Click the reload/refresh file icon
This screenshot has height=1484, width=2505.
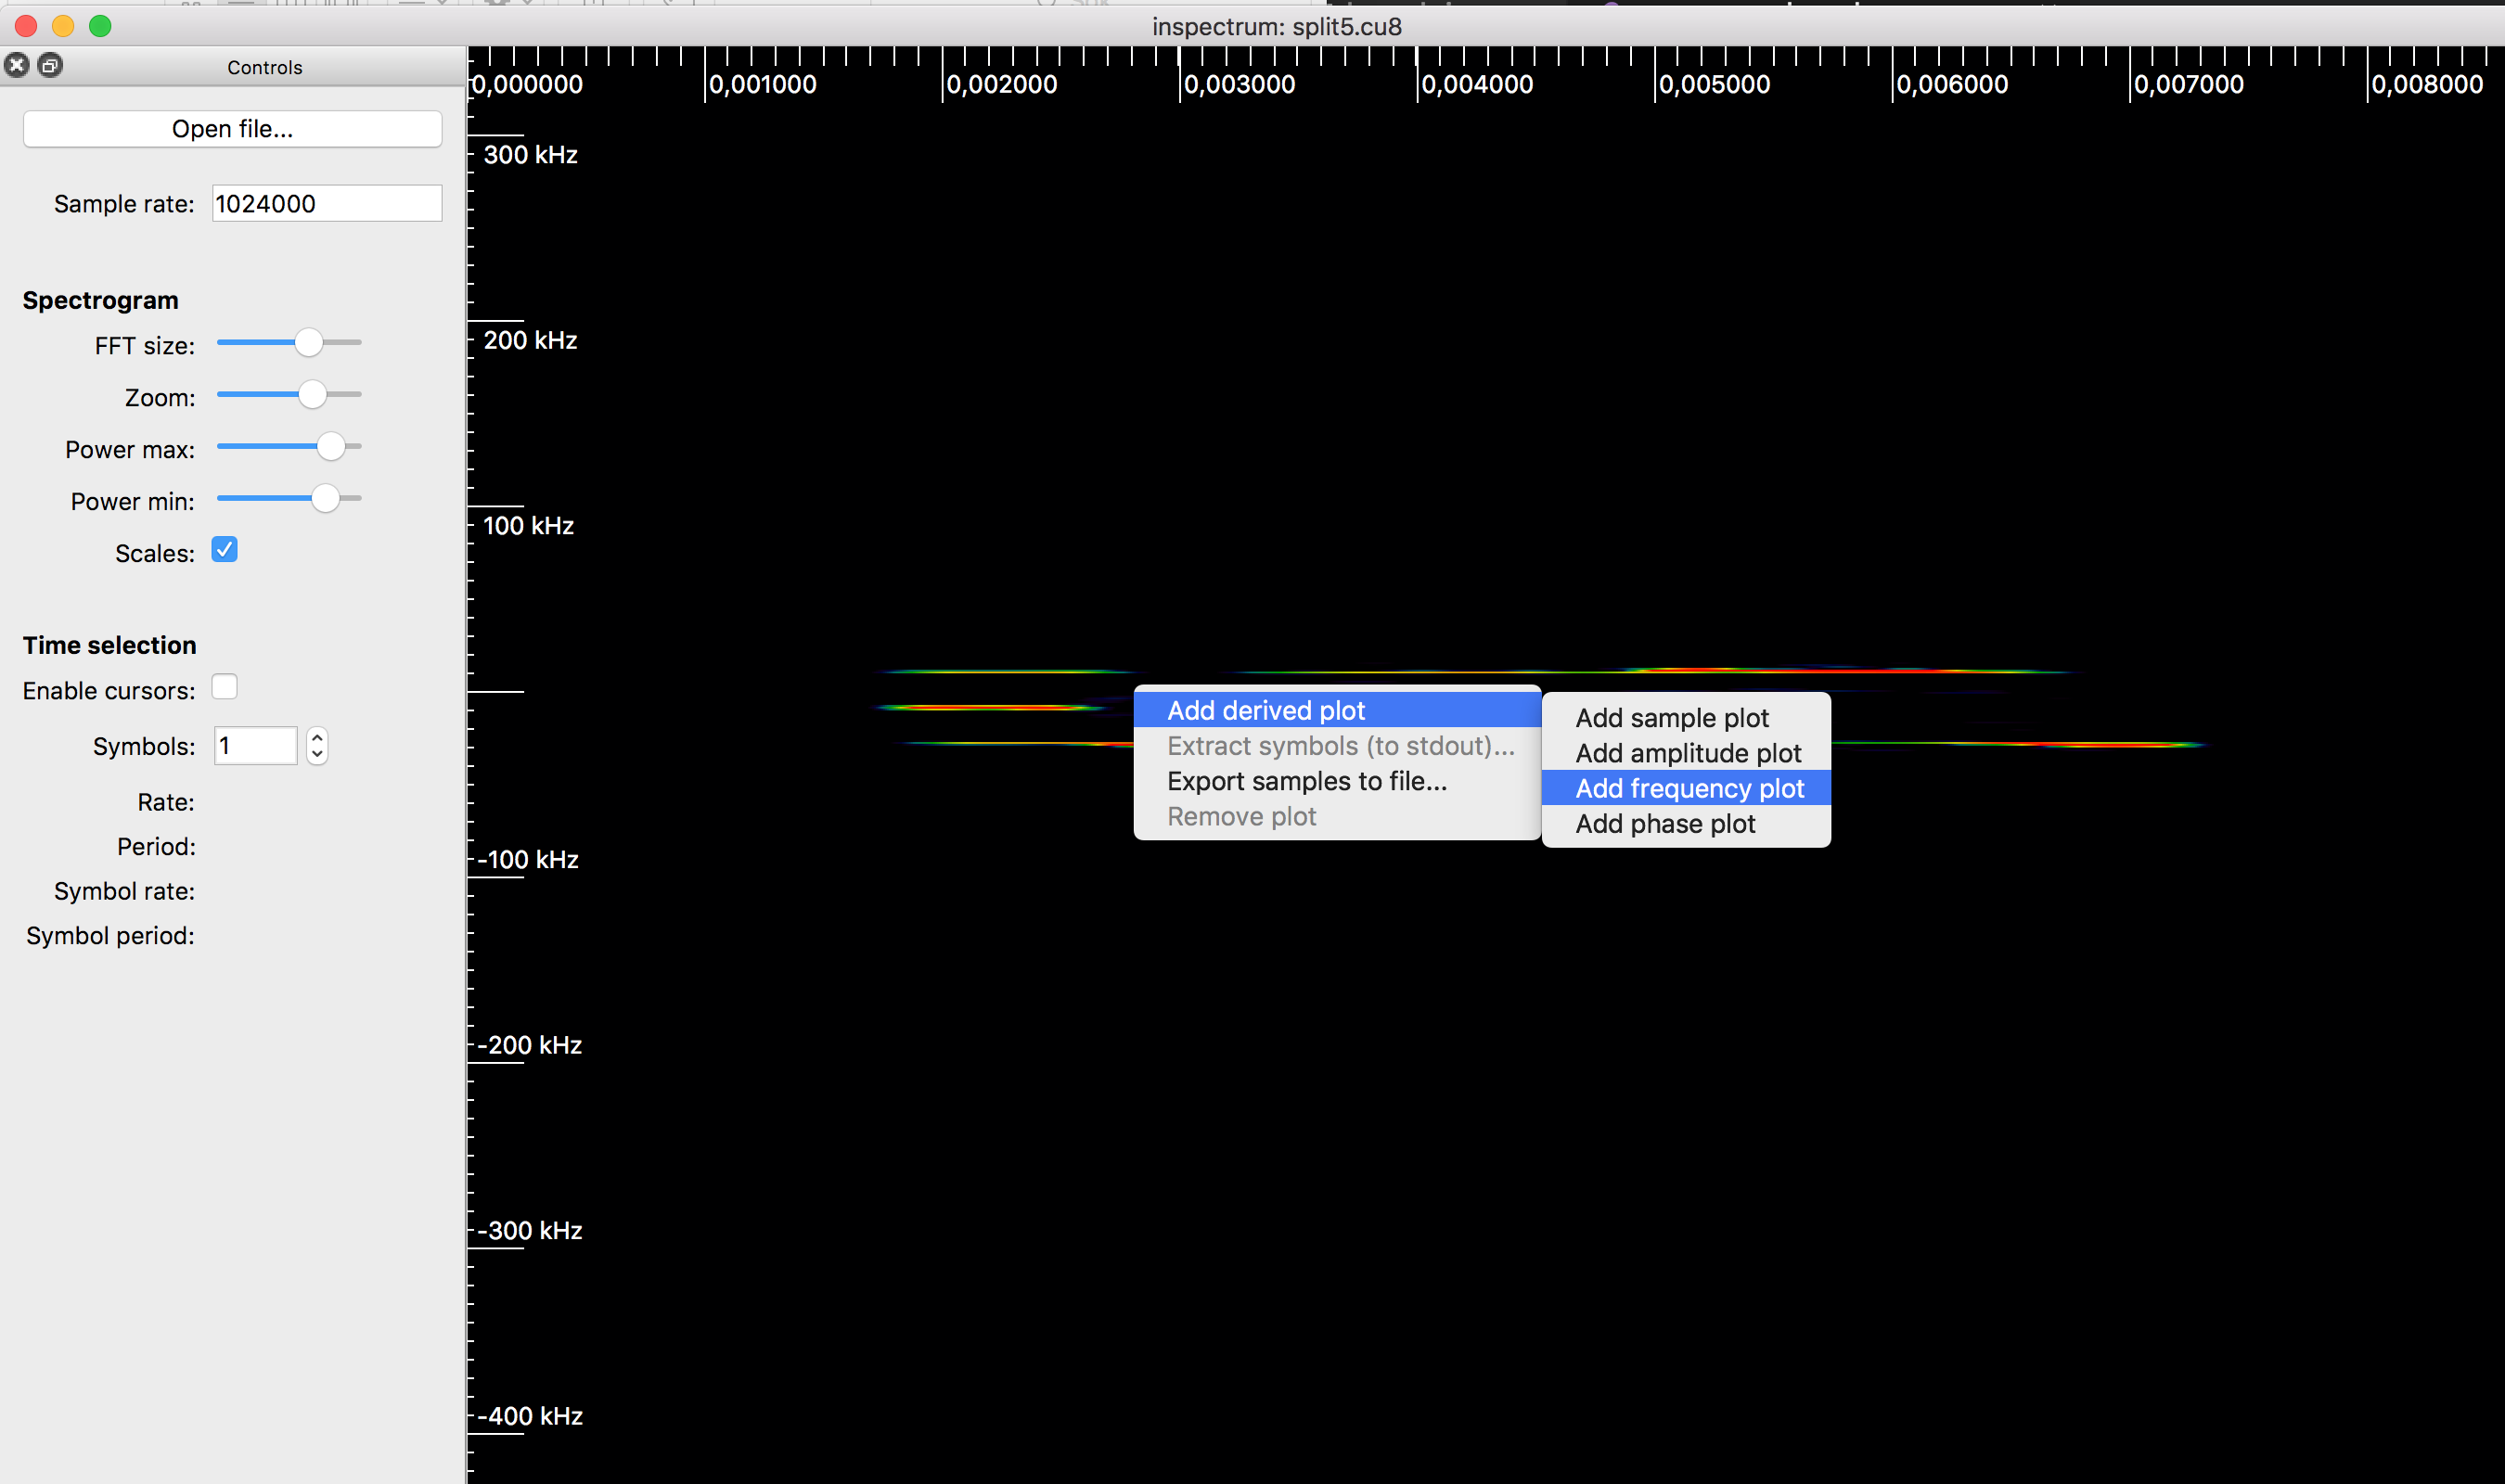coord(49,65)
